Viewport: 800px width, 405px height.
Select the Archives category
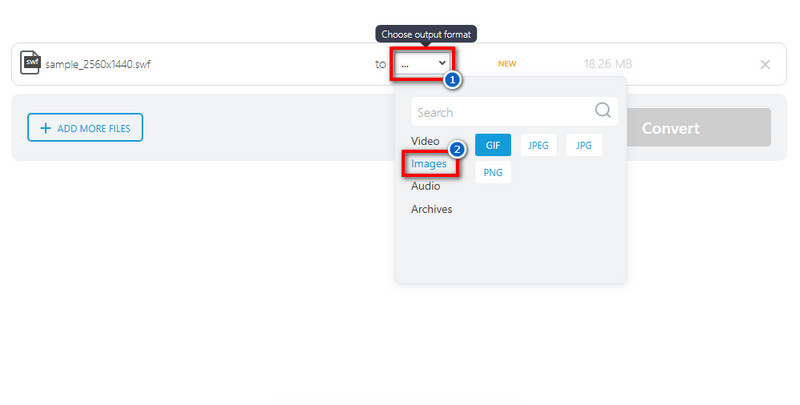(x=432, y=209)
